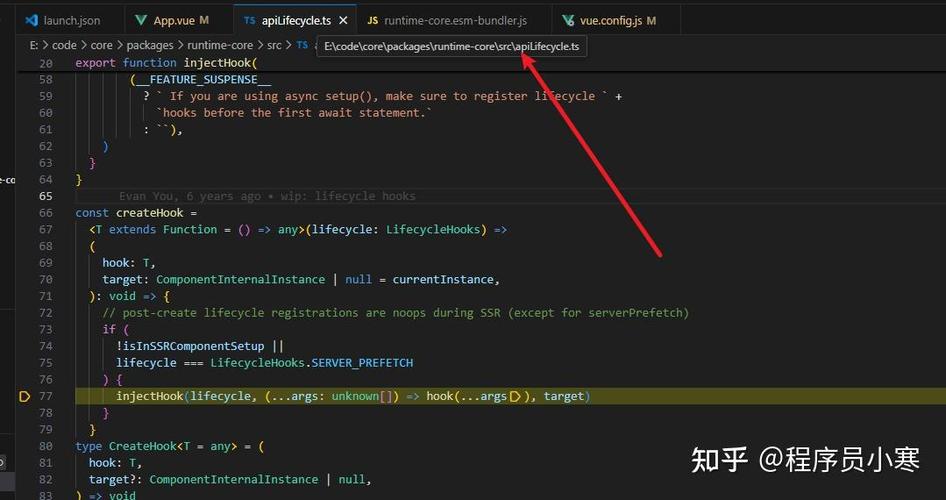Image resolution: width=946 pixels, height=500 pixels.
Task: Click the Vue icon on App.vue tab
Action: [x=141, y=21]
